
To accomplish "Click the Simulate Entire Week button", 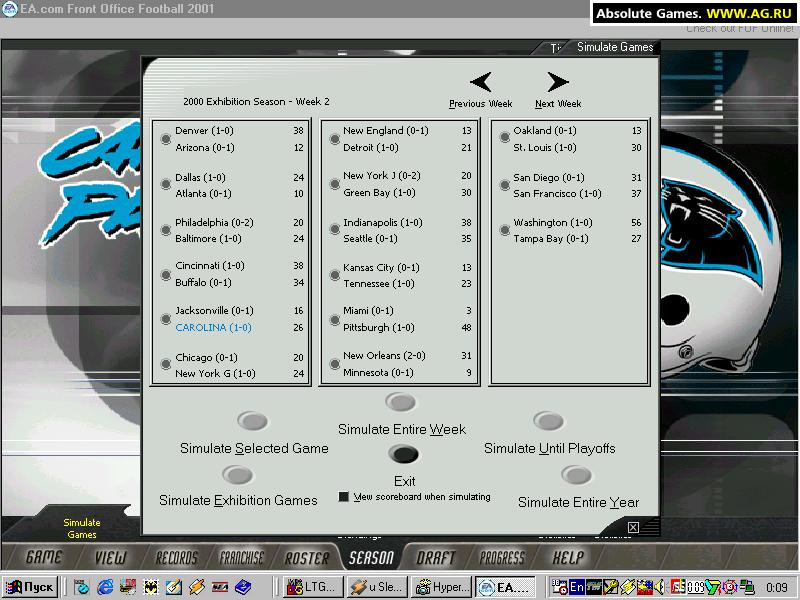I will (x=401, y=402).
